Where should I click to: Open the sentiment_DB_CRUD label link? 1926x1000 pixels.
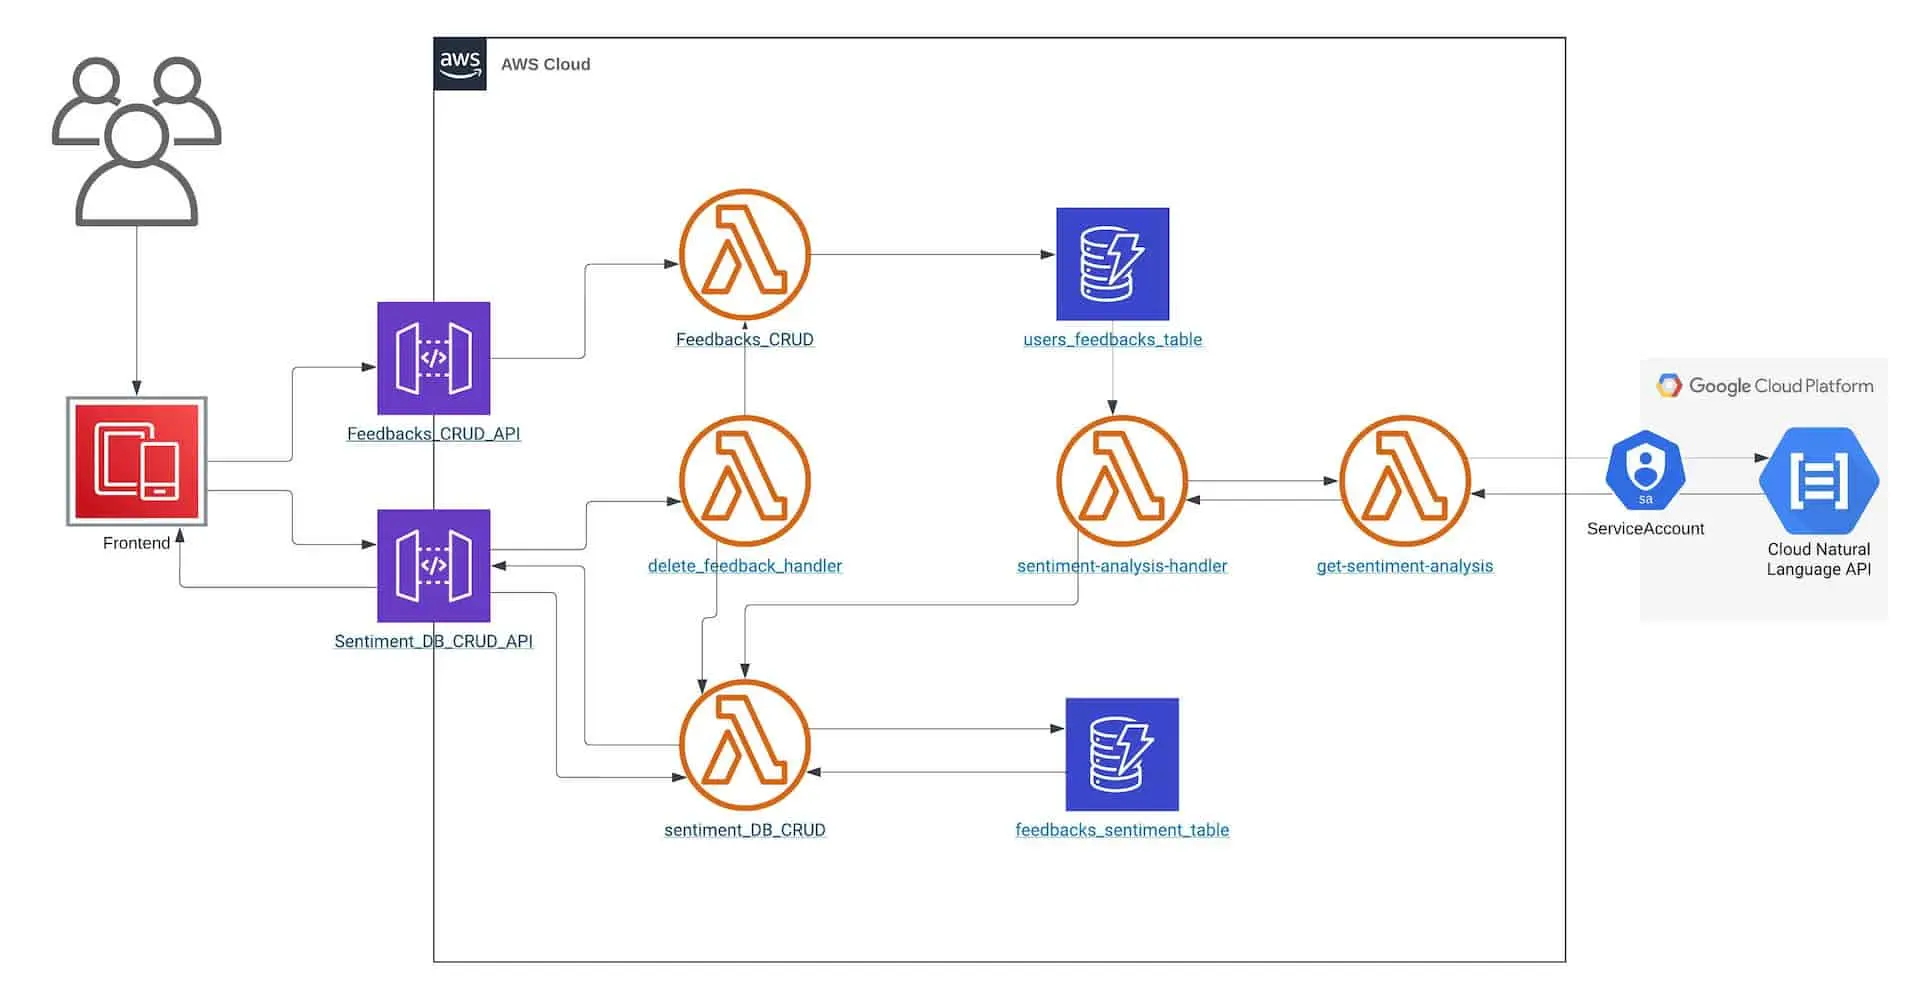pyautogui.click(x=744, y=830)
